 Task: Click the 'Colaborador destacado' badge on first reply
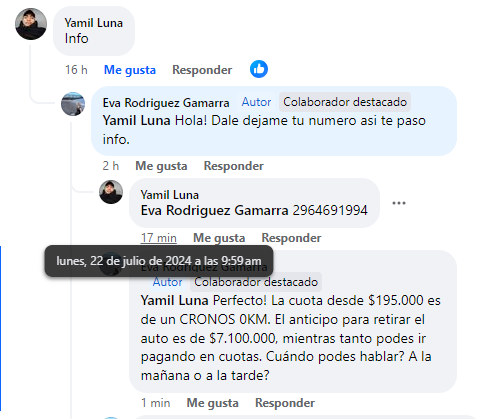point(345,102)
